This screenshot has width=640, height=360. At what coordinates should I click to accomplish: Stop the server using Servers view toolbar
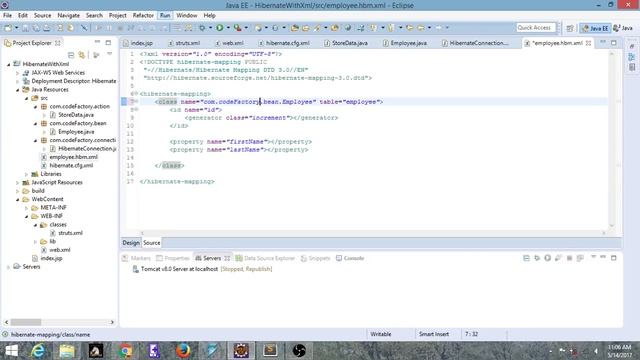click(x=569, y=258)
